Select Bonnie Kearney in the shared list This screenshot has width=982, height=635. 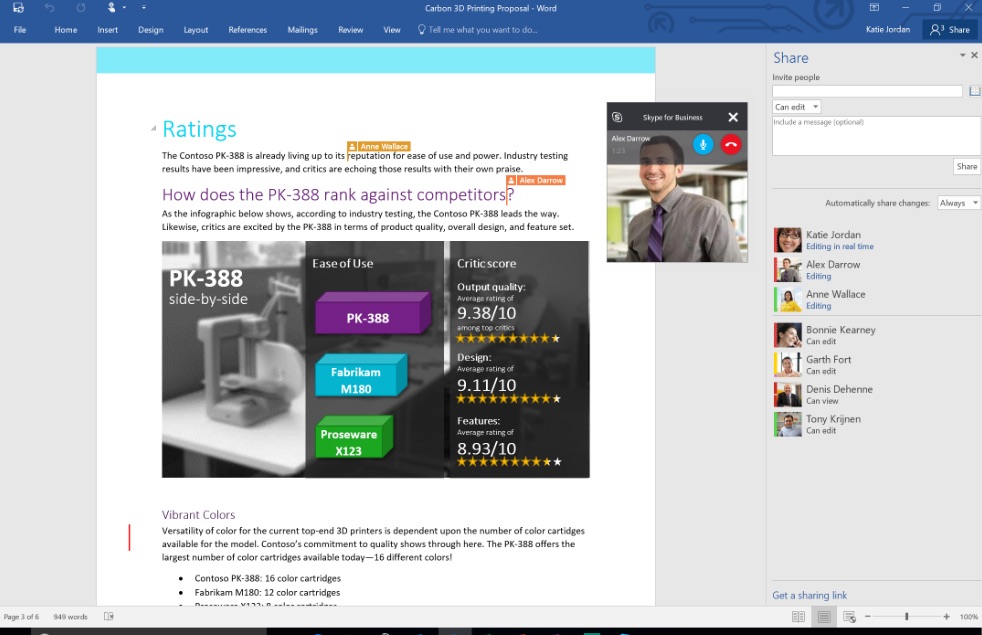pos(876,335)
